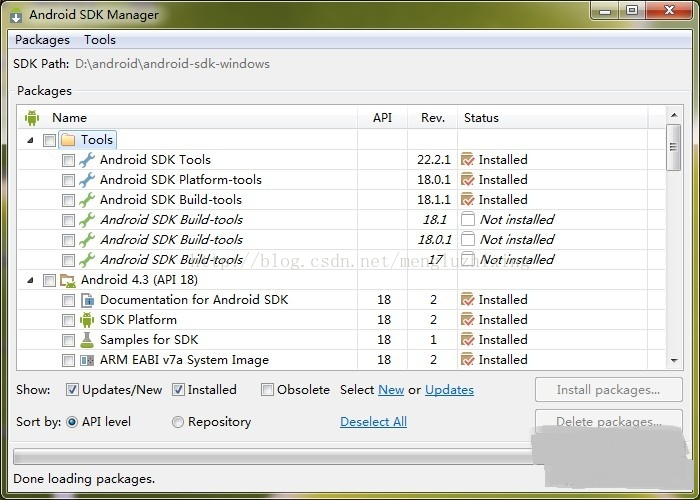Click the package list vertical scrollbar thumb
The image size is (700, 500).
click(674, 147)
